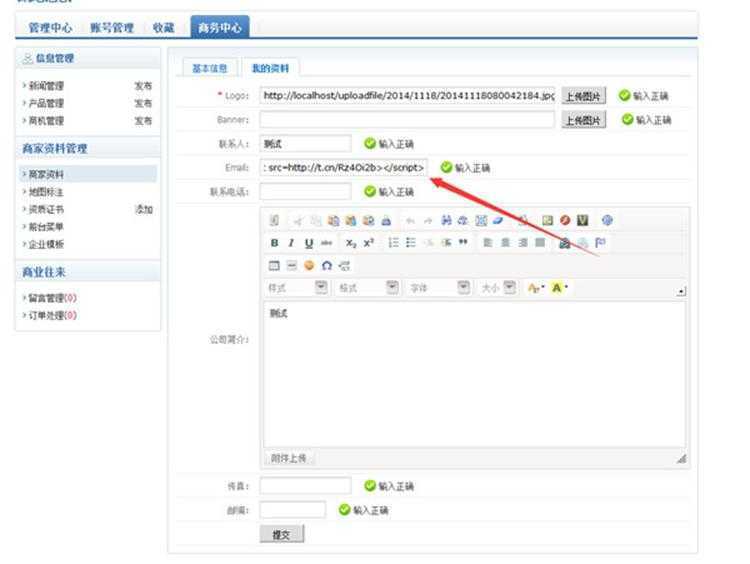Insert special character via Omega icon
The image size is (750, 564).
coord(327,265)
